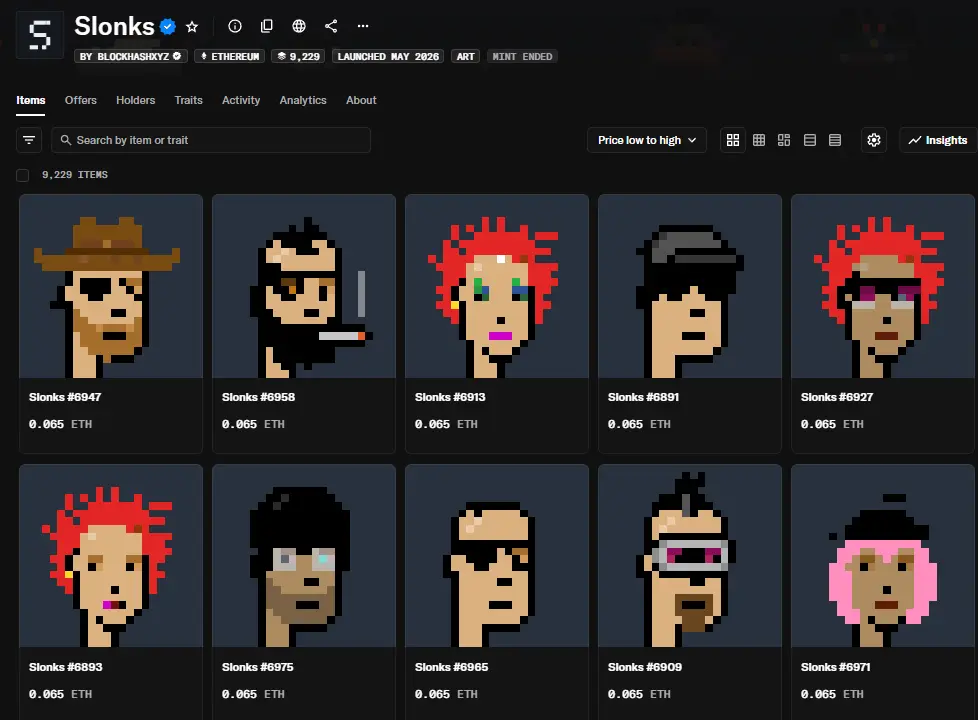Click the Slonks collection title
Viewport: 978px width, 720px height.
114,26
